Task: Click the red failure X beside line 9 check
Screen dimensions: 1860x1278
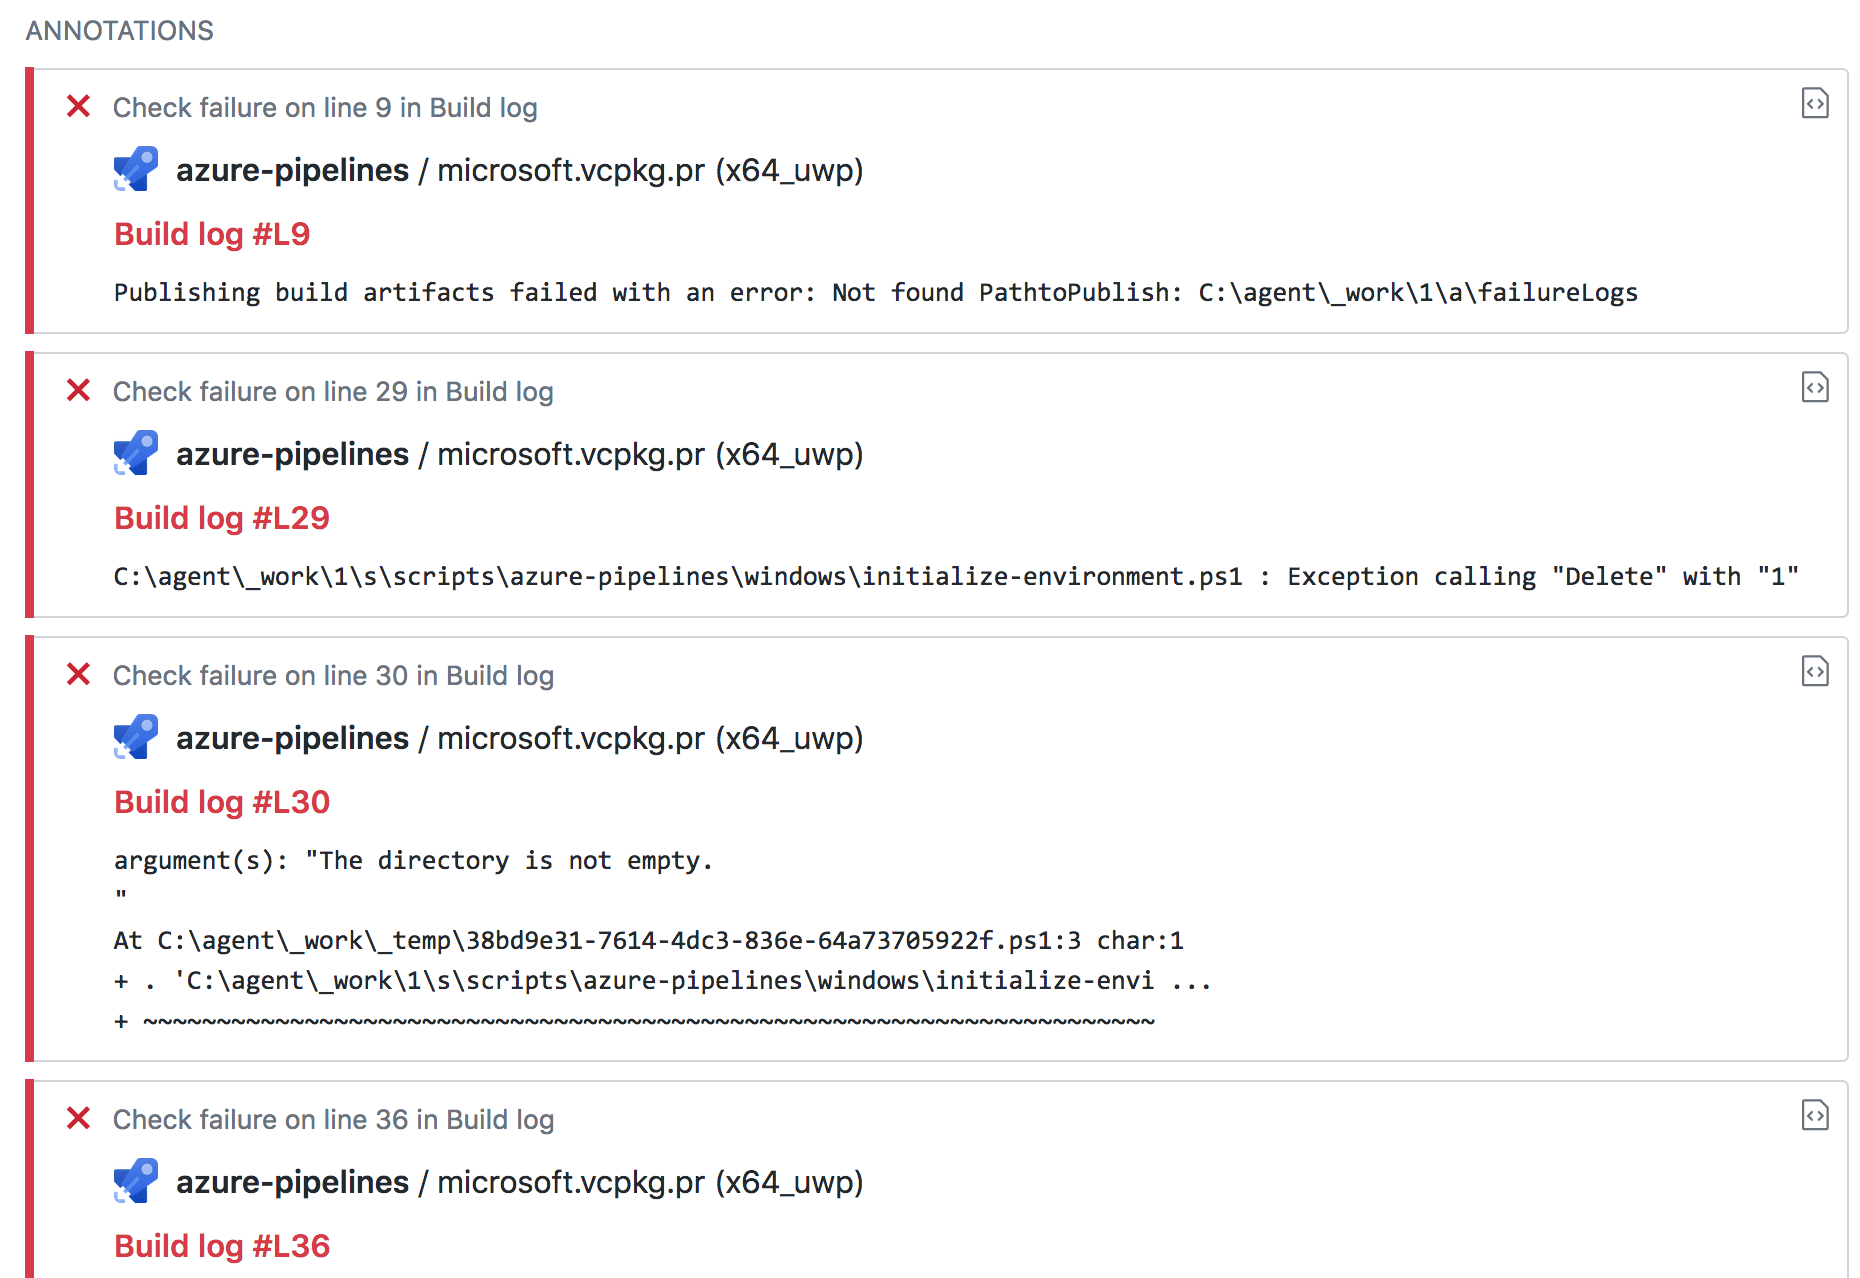Action: click(78, 106)
